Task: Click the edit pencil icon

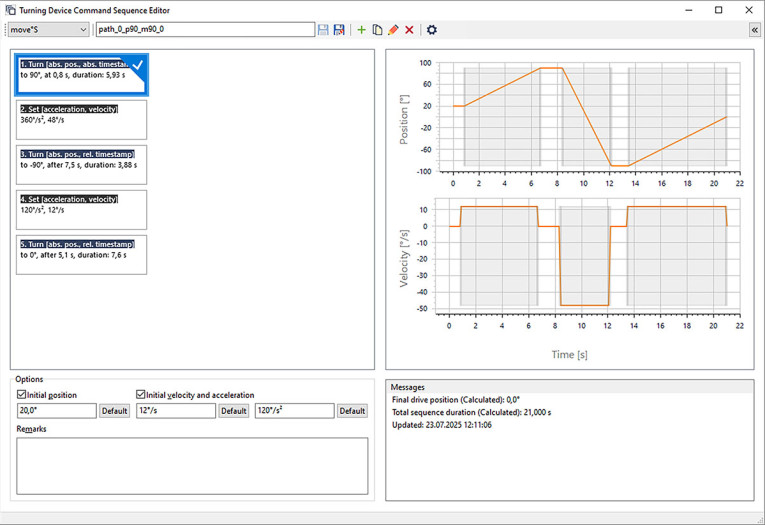Action: (x=393, y=30)
